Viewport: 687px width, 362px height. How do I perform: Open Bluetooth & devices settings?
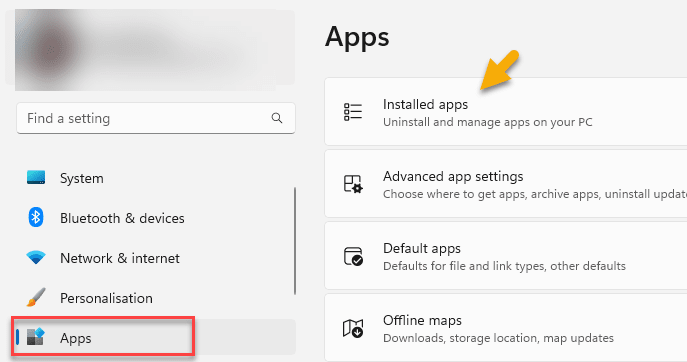pos(122,218)
